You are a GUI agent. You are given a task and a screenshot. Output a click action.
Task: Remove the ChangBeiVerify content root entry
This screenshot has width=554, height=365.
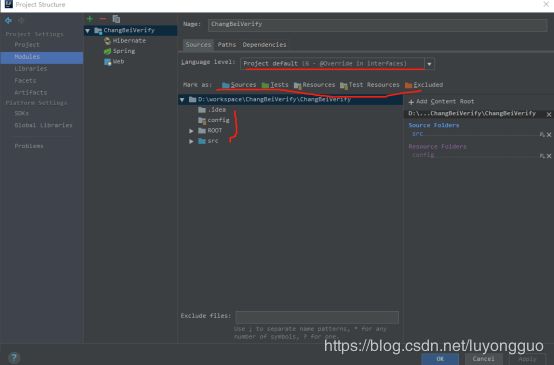point(549,114)
